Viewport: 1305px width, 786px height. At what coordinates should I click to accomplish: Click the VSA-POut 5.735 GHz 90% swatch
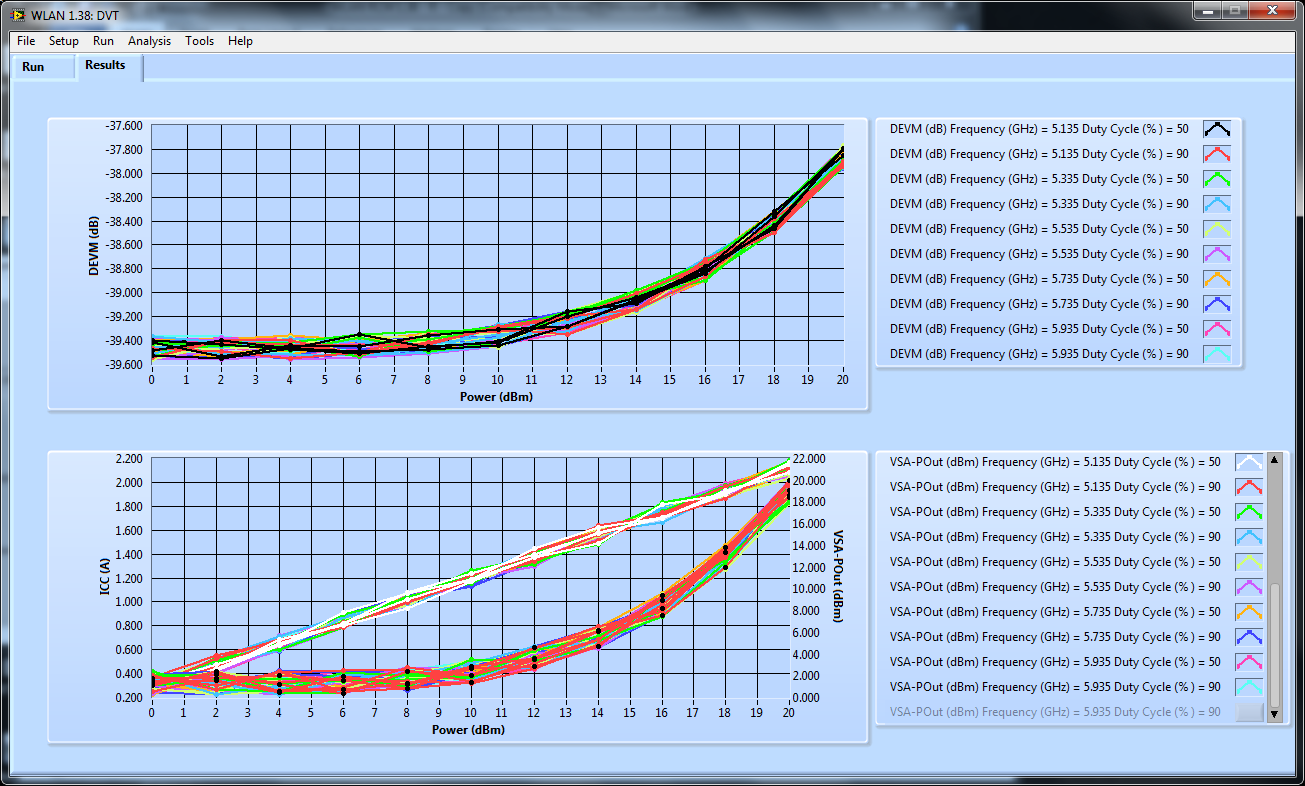click(x=1248, y=637)
